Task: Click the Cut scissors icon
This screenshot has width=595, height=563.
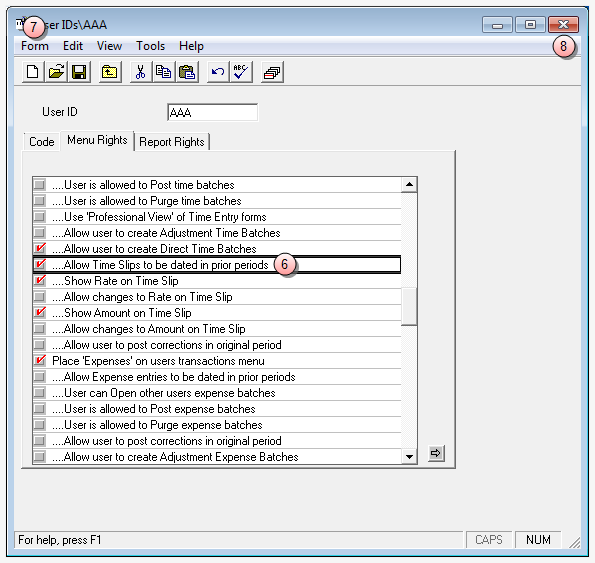Action: pyautogui.click(x=141, y=72)
